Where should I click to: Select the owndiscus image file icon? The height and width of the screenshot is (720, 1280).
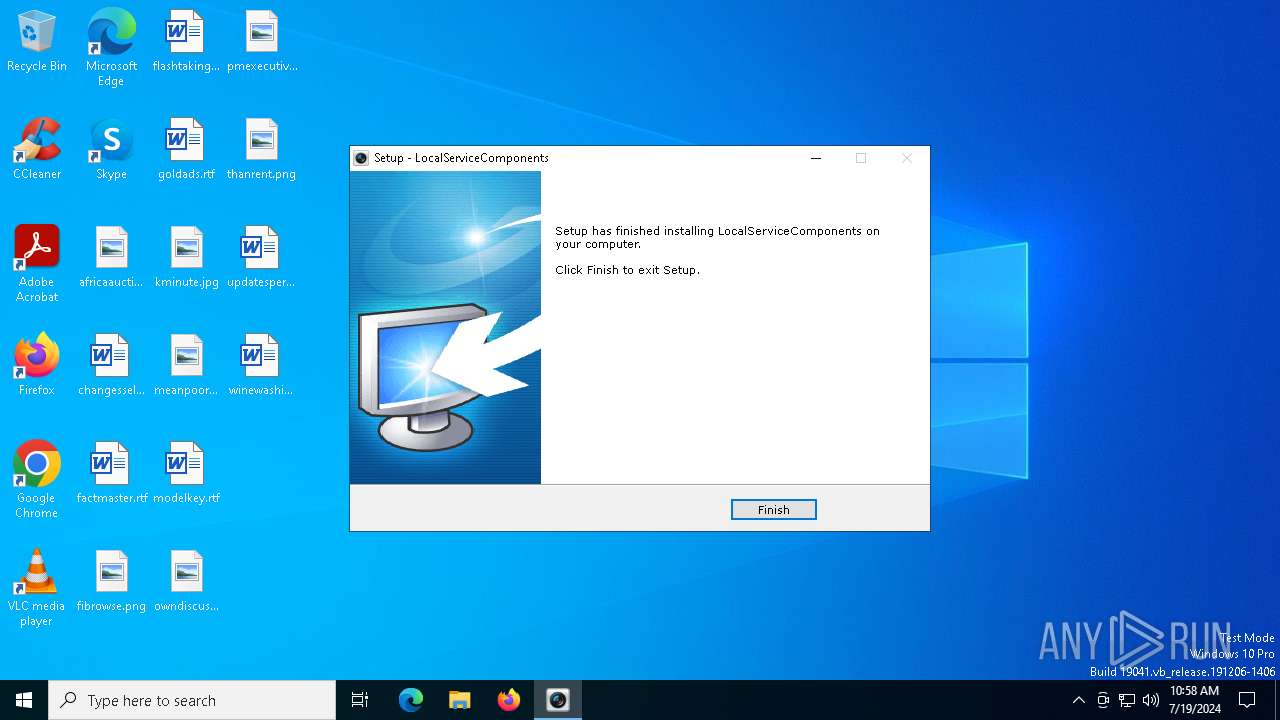[186, 582]
